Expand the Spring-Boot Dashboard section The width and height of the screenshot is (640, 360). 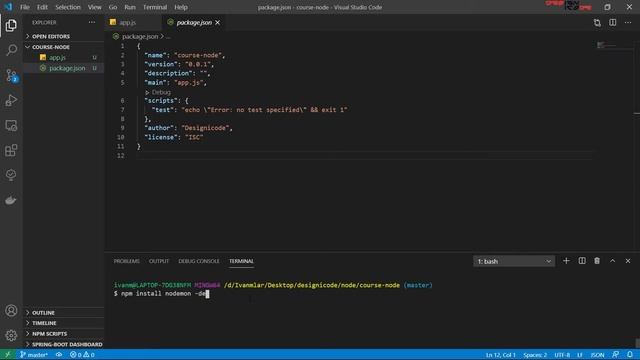(x=64, y=344)
